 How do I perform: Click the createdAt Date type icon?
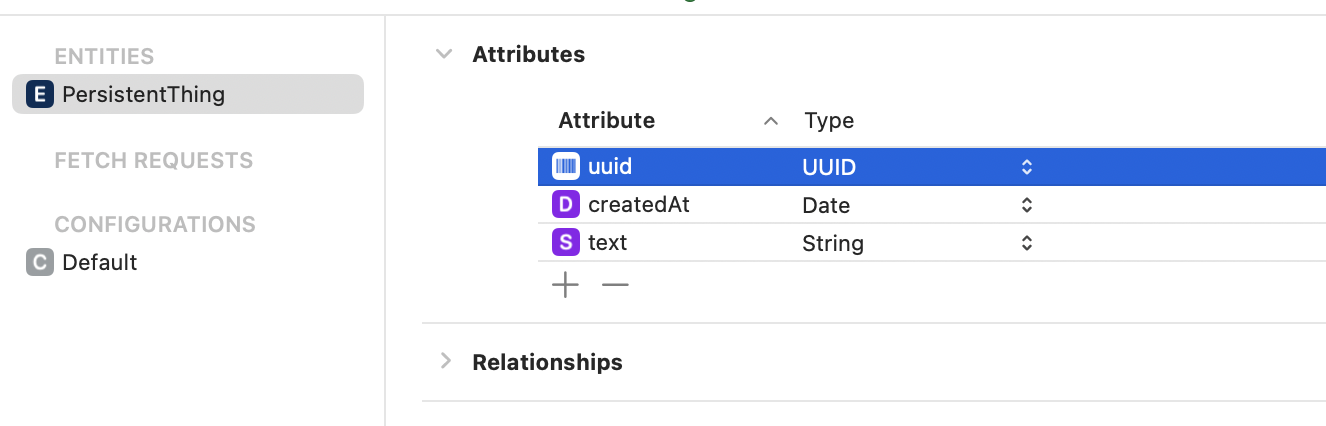pyautogui.click(x=566, y=205)
